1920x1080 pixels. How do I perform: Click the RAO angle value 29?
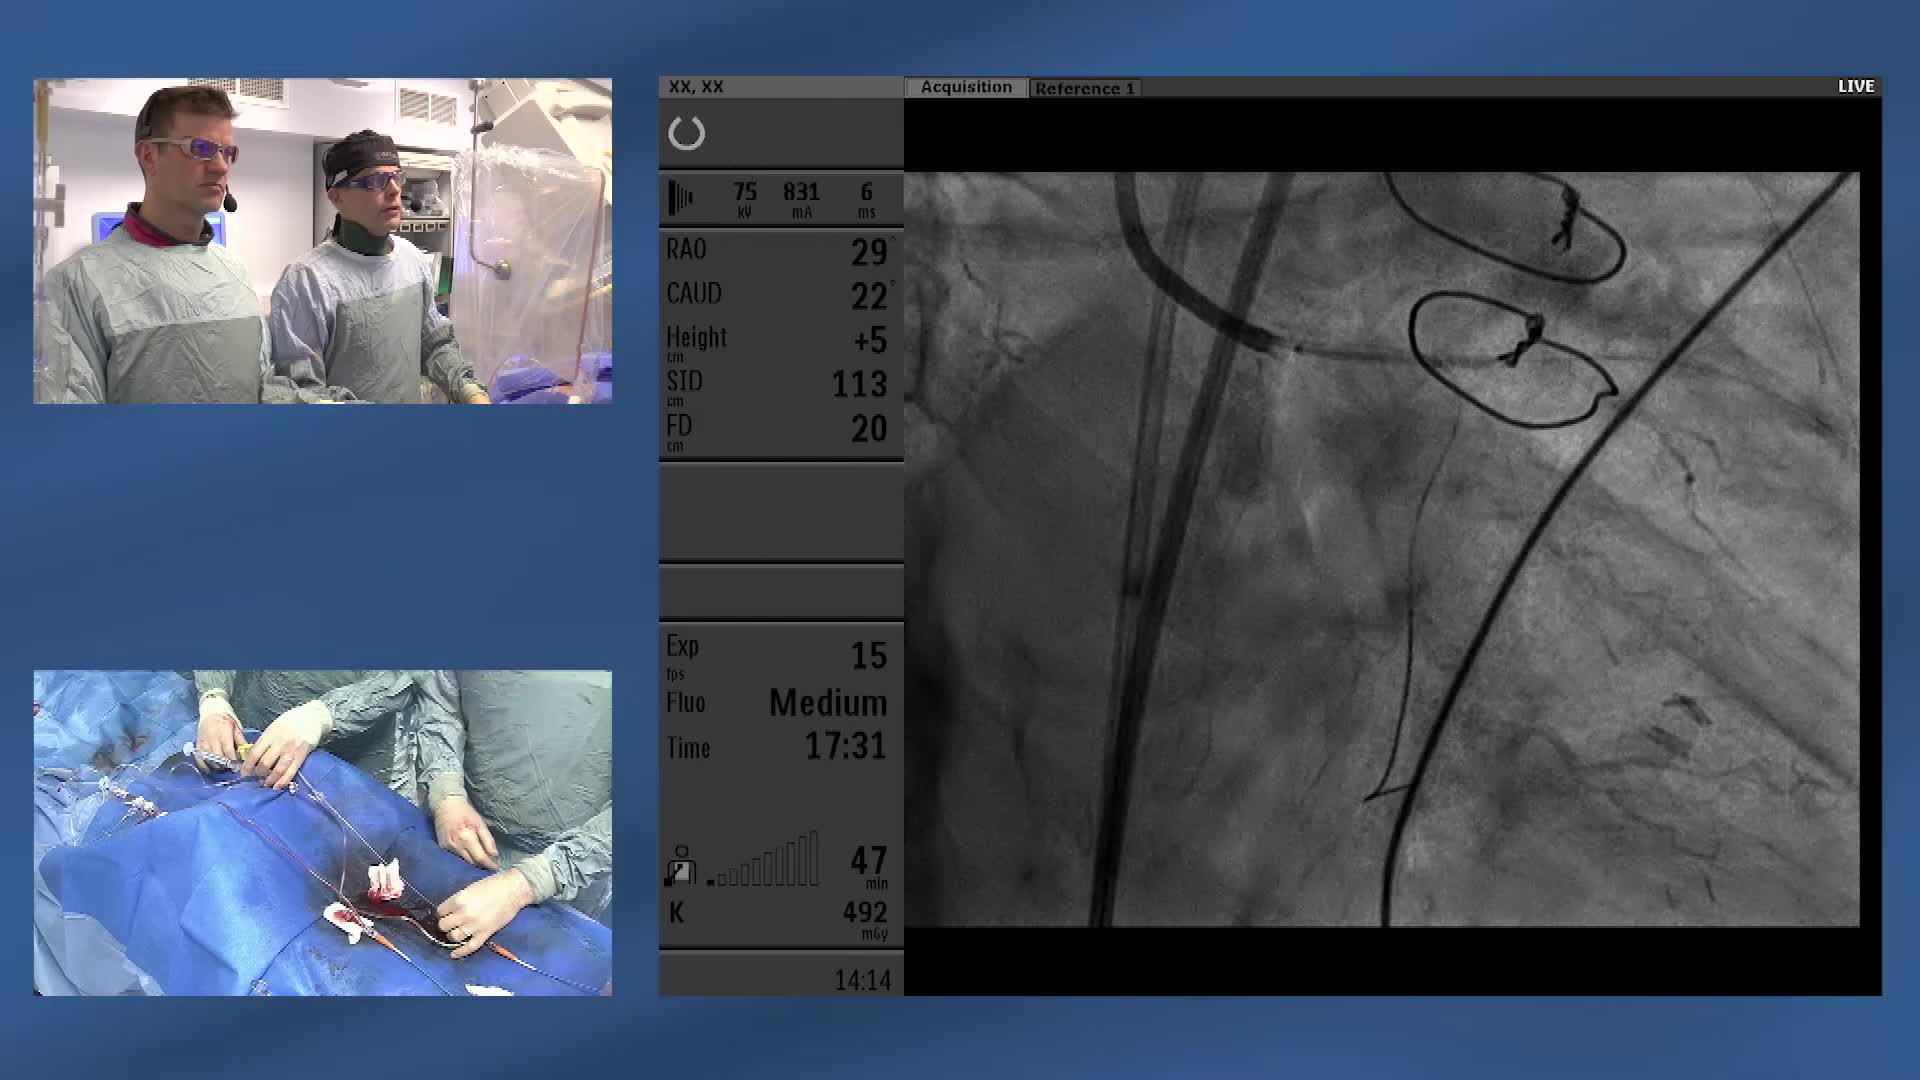click(x=868, y=252)
